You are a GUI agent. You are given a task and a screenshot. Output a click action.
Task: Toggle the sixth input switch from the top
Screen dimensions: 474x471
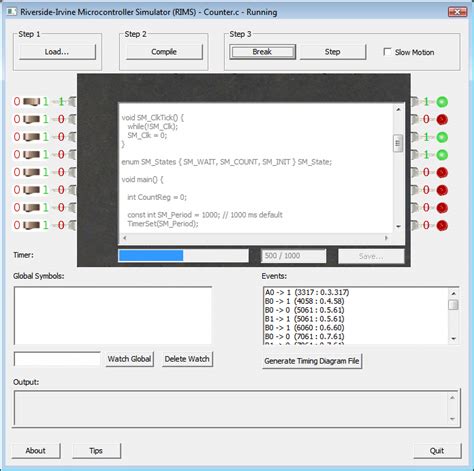click(x=32, y=190)
